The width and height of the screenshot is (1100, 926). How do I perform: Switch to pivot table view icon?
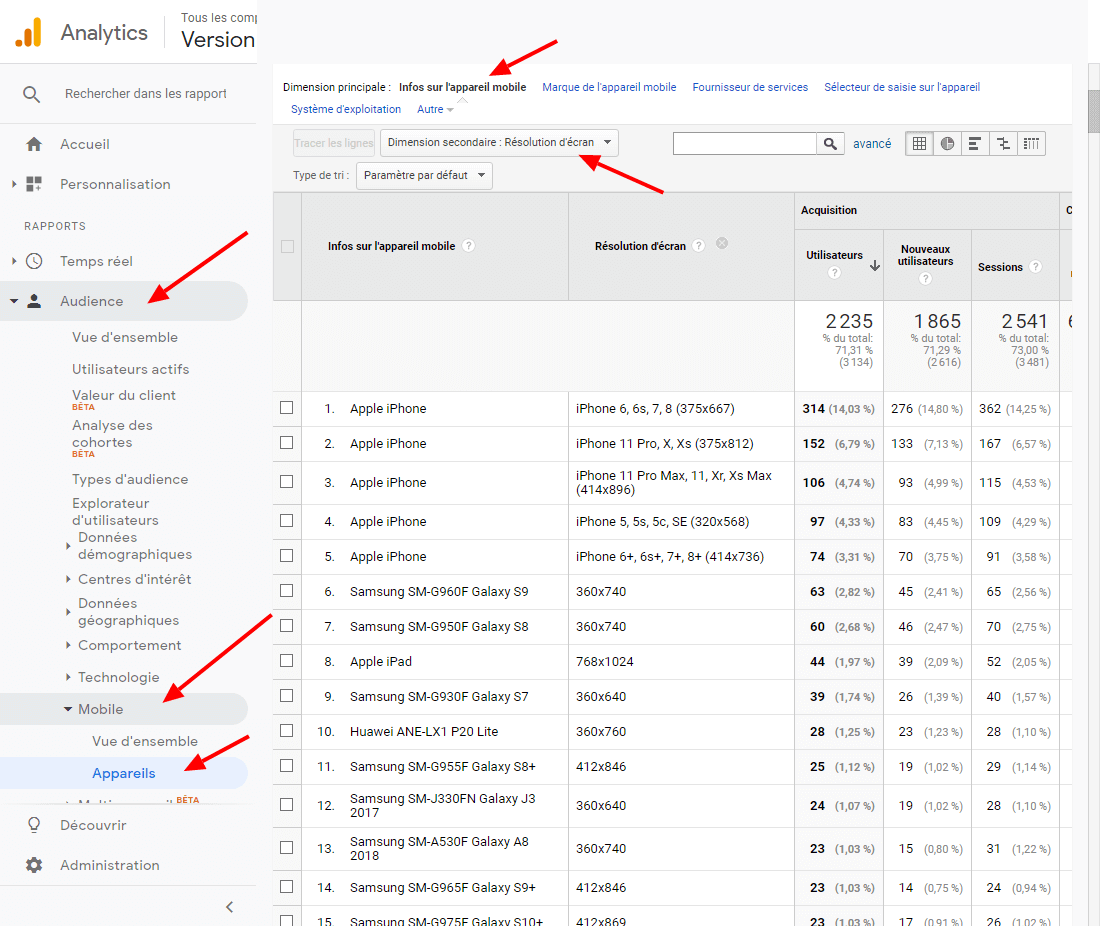[1031, 144]
